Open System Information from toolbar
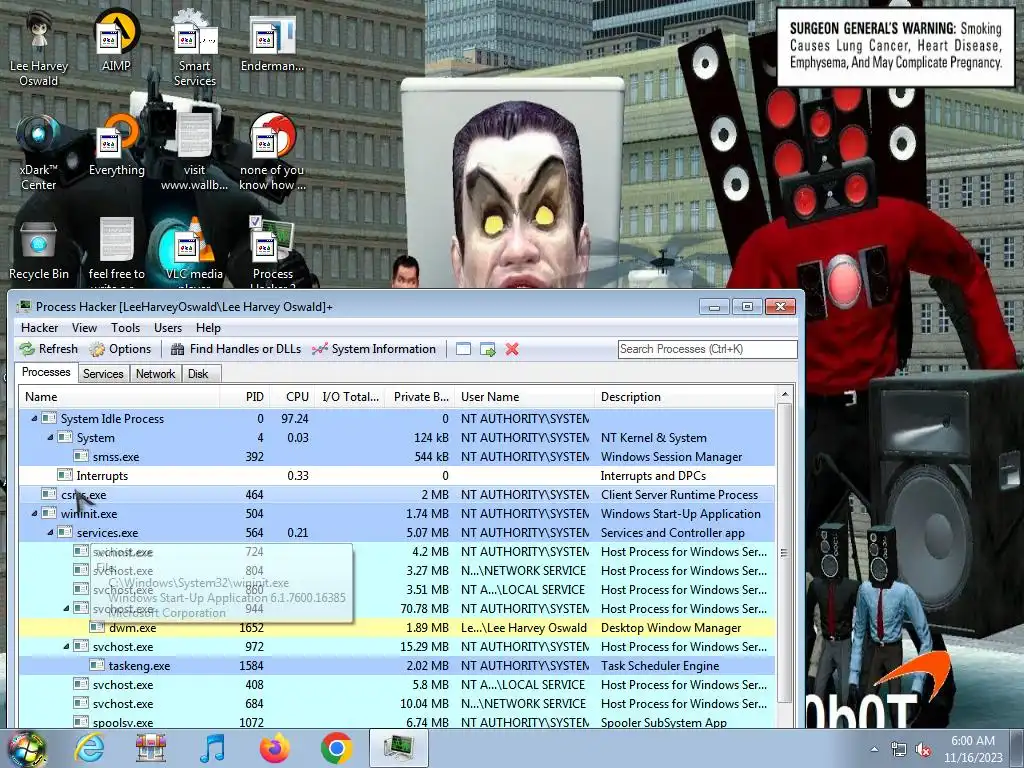Image resolution: width=1024 pixels, height=768 pixels. [374, 349]
